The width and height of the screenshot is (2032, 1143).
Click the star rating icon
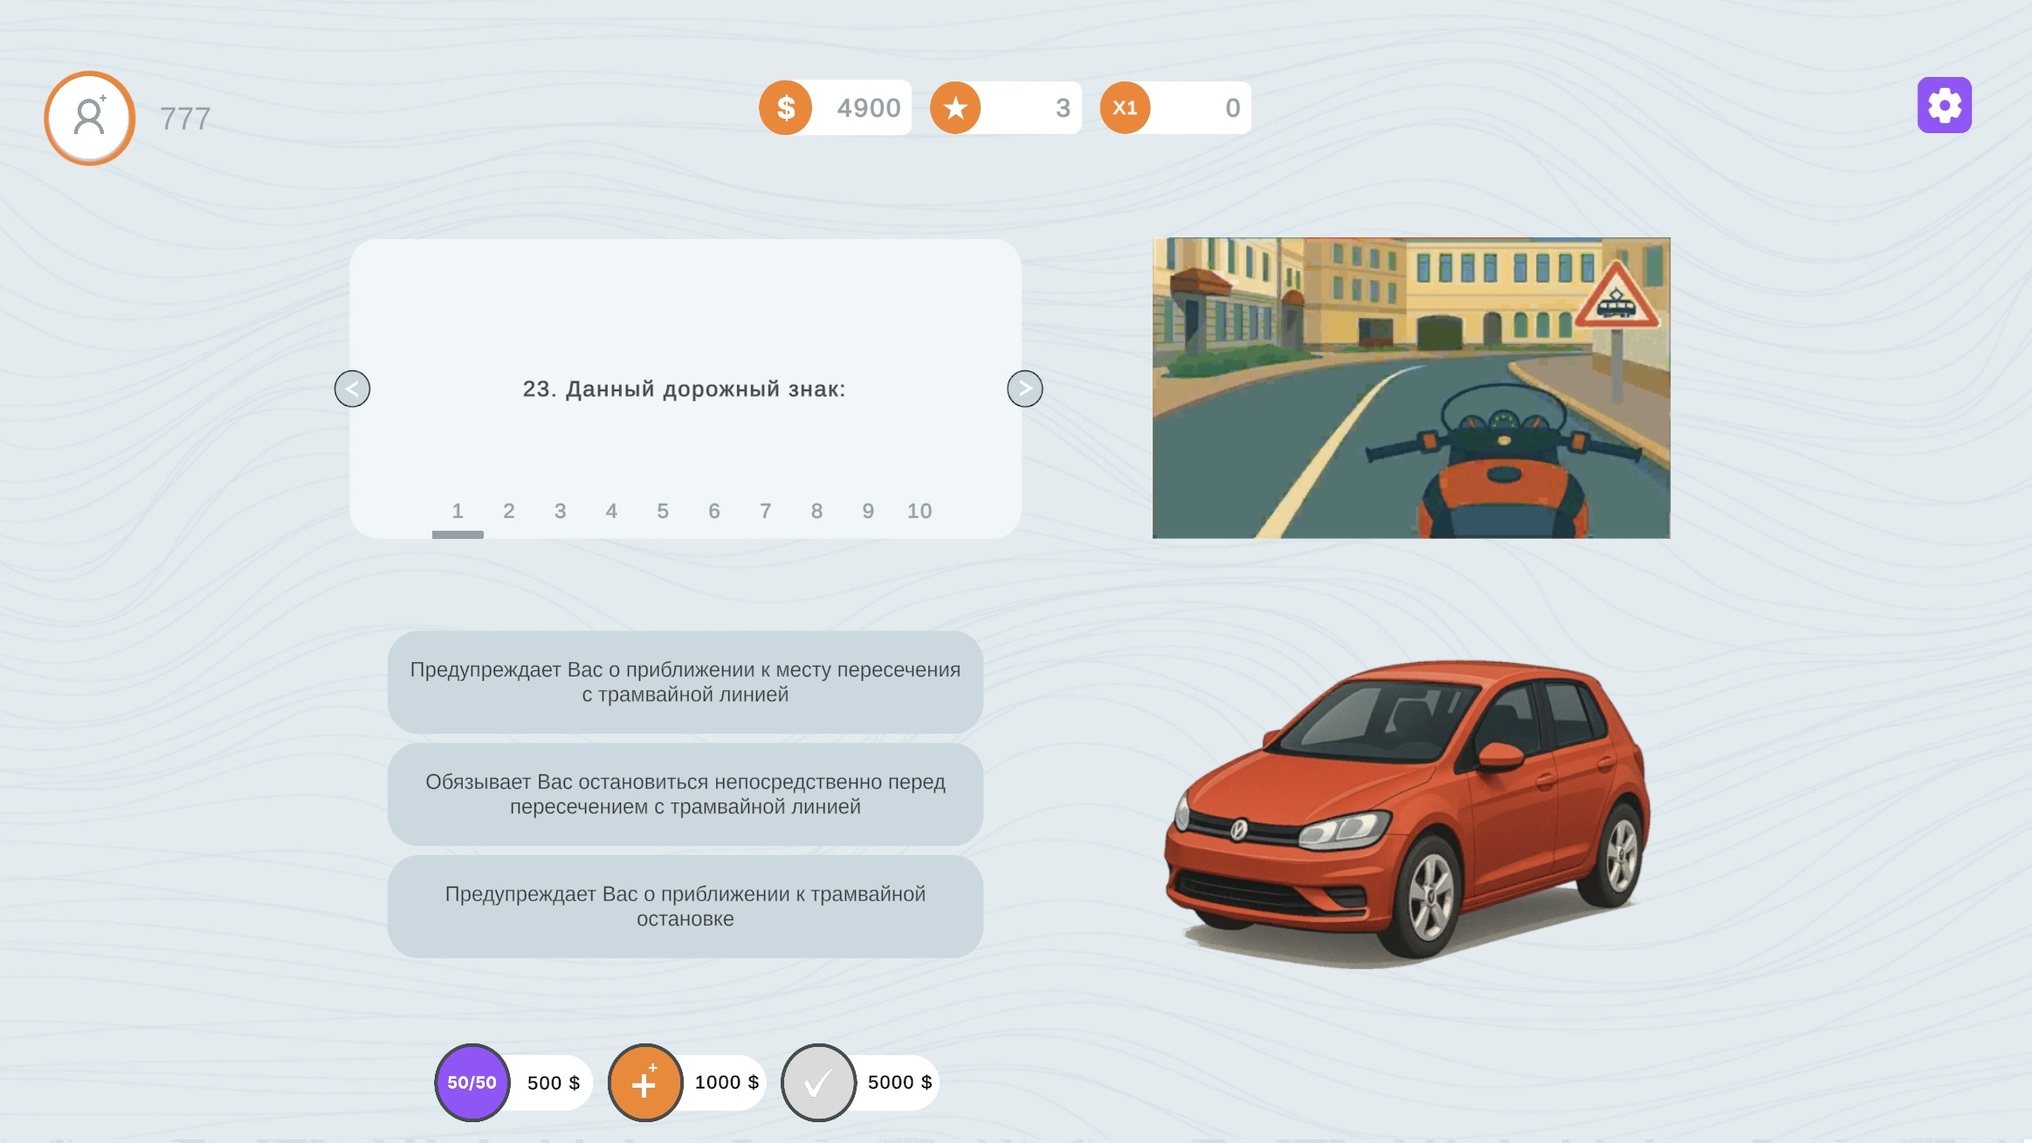click(x=957, y=107)
